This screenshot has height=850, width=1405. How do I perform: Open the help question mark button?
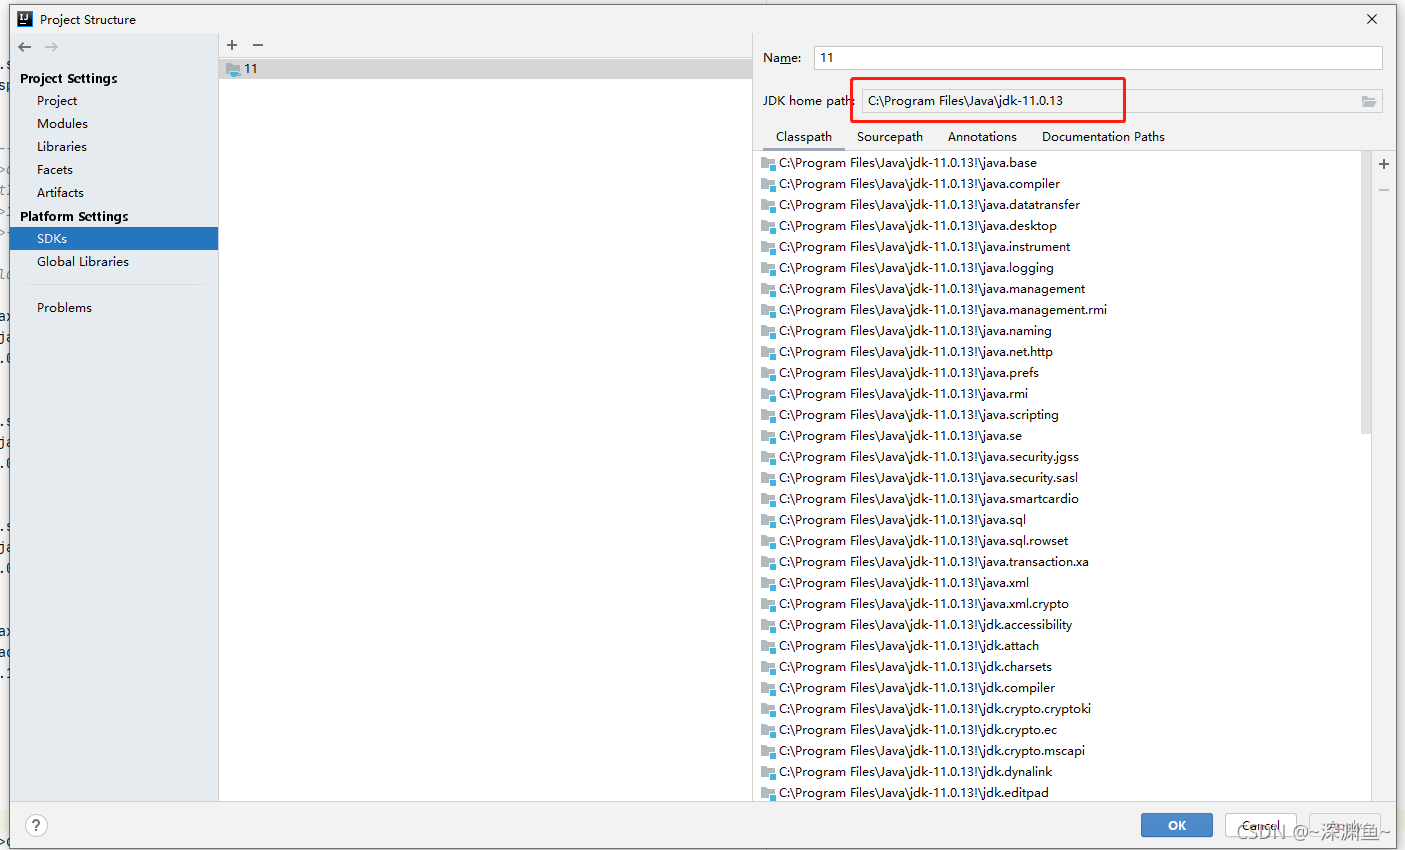tap(36, 825)
